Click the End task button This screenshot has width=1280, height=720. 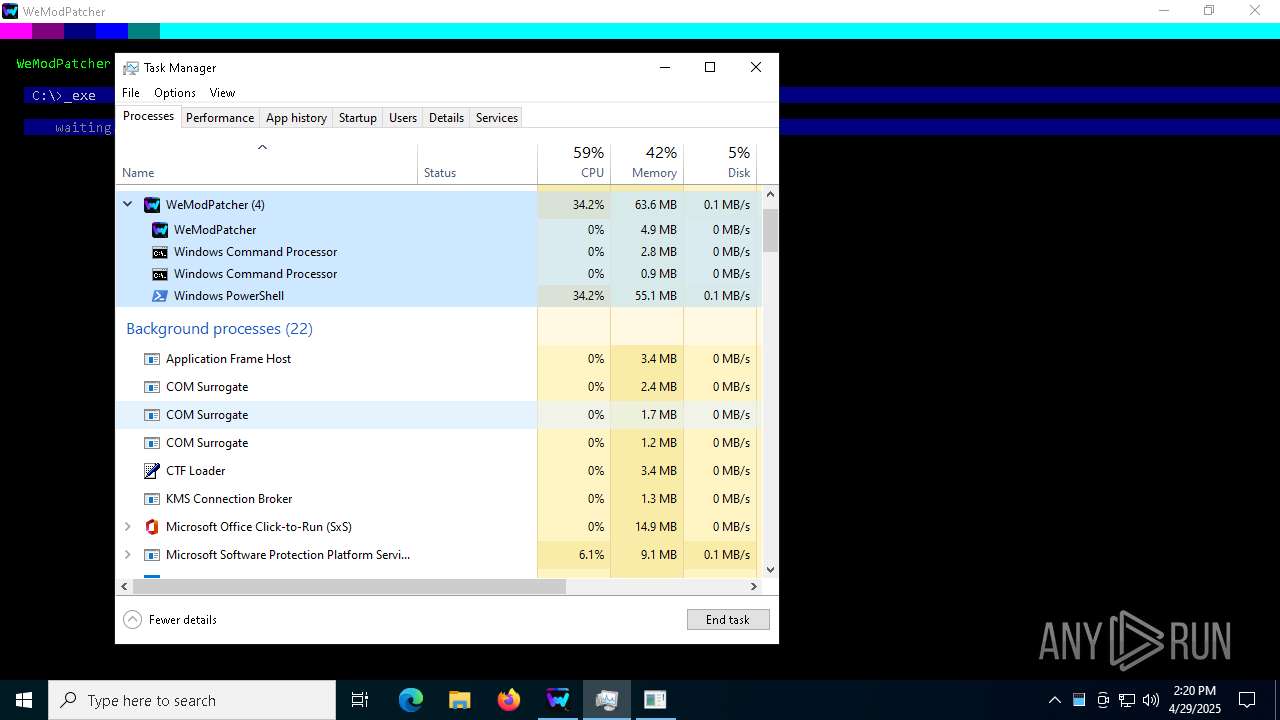tap(728, 620)
